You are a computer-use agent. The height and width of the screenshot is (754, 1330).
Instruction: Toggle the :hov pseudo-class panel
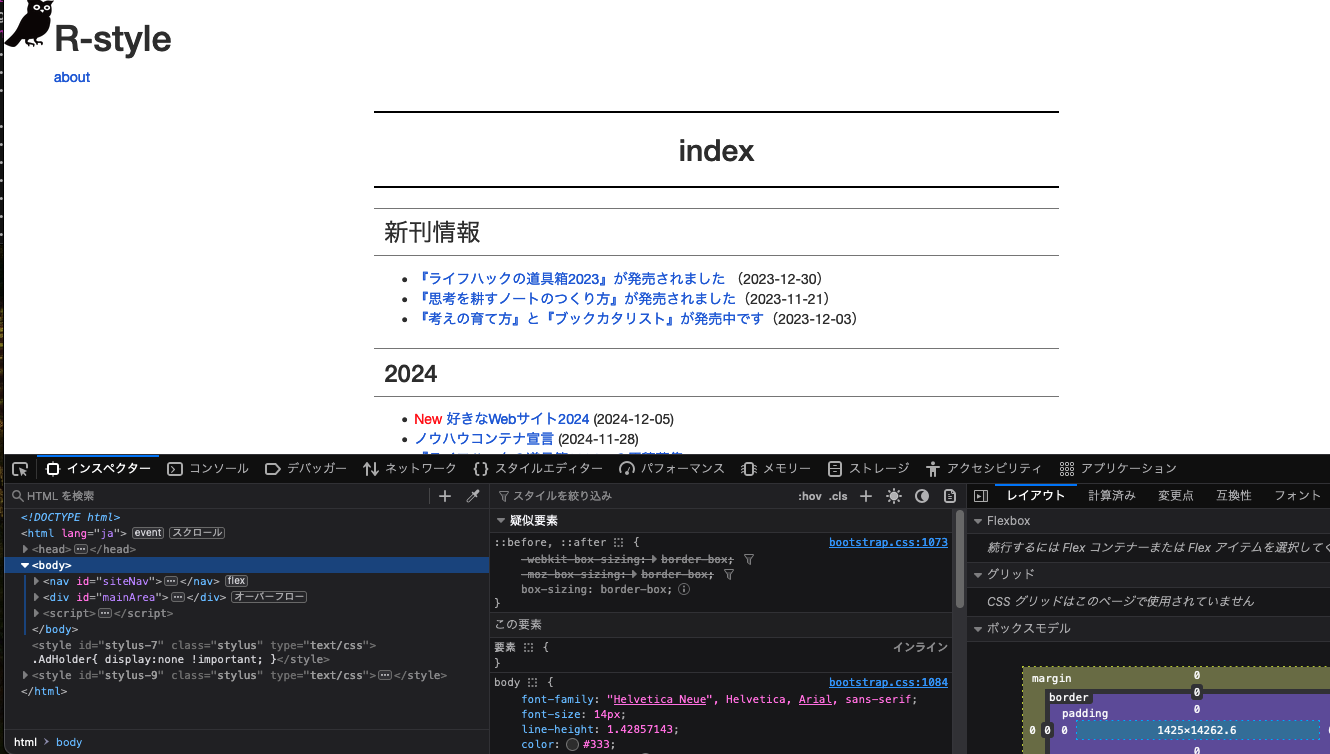[x=809, y=496]
